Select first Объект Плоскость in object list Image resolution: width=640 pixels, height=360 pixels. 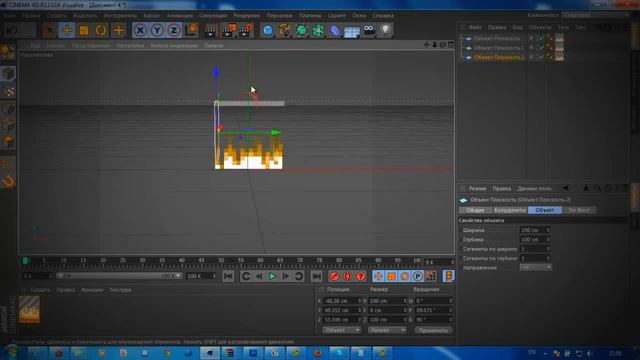pos(497,38)
